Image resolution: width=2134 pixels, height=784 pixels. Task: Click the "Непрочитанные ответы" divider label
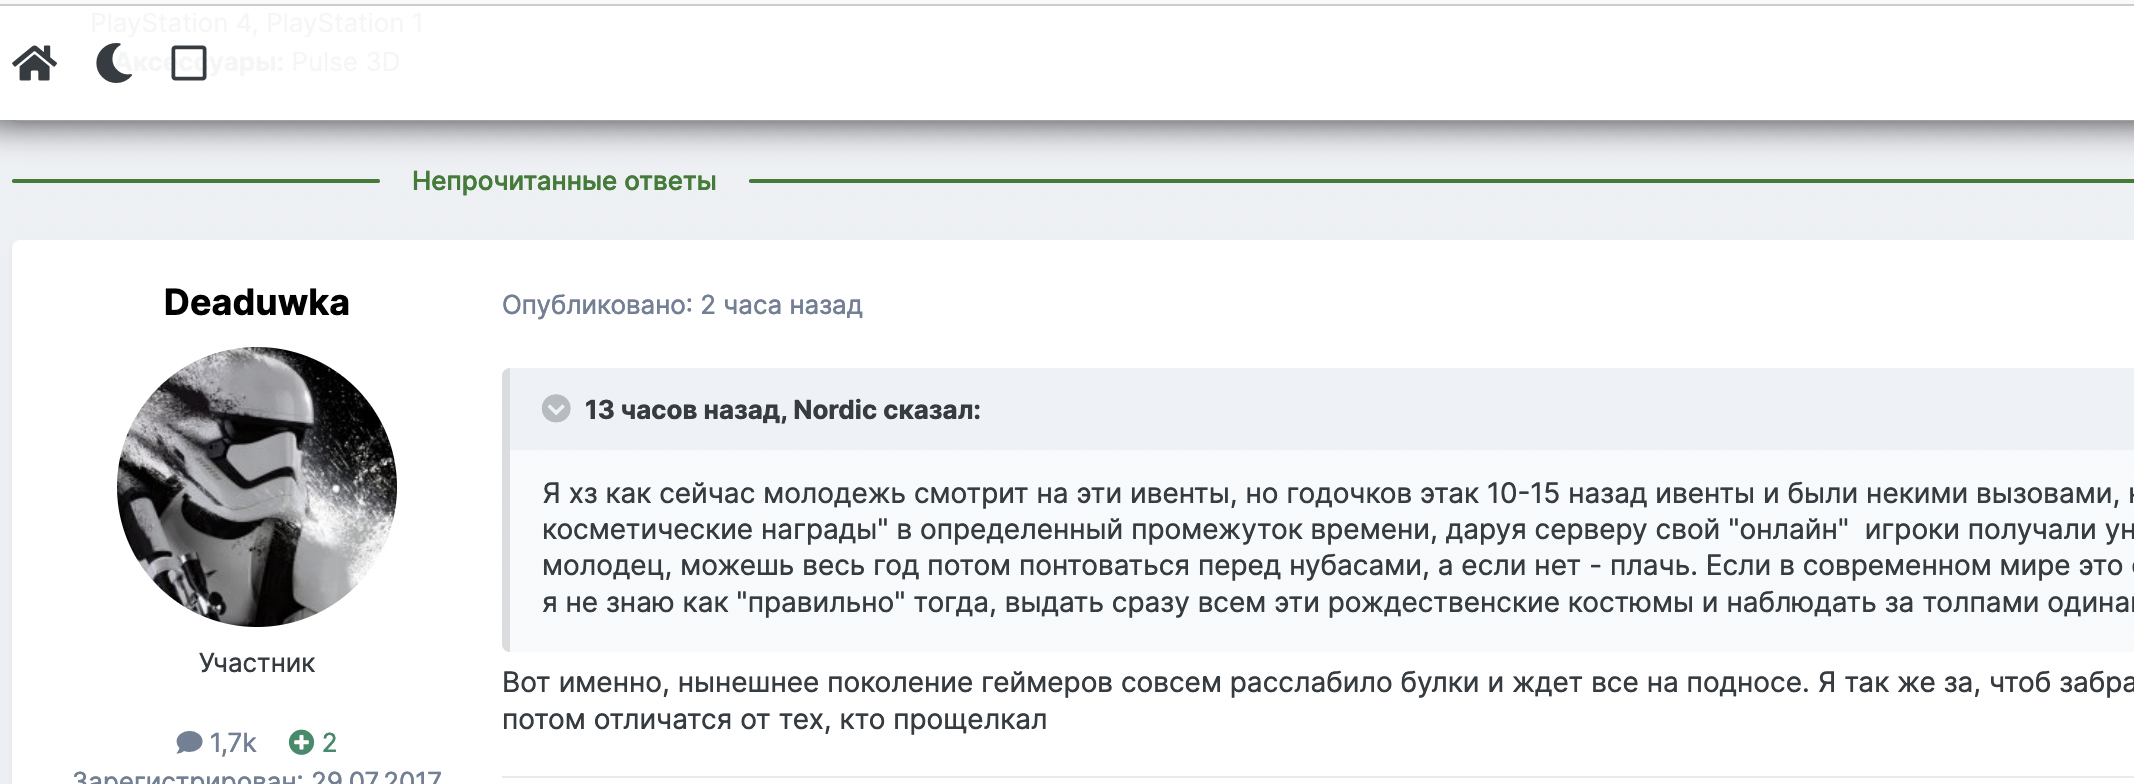pyautogui.click(x=564, y=181)
